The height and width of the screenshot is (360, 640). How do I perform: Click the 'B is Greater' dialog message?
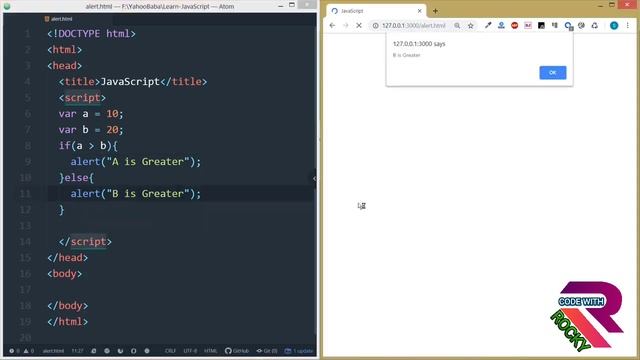tap(407, 55)
